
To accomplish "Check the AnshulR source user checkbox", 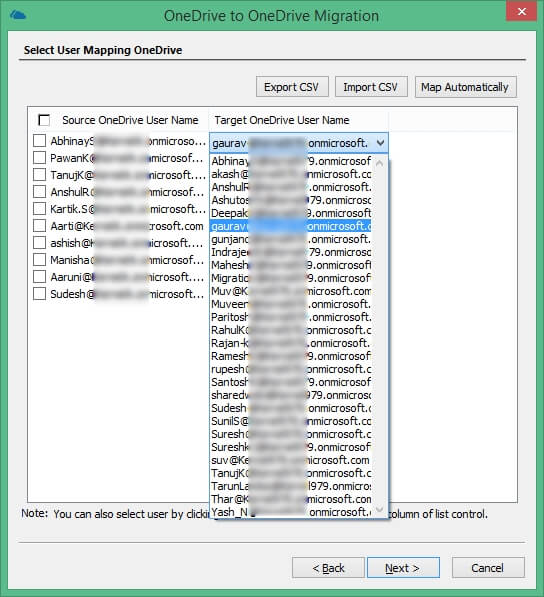I will tap(40, 192).
